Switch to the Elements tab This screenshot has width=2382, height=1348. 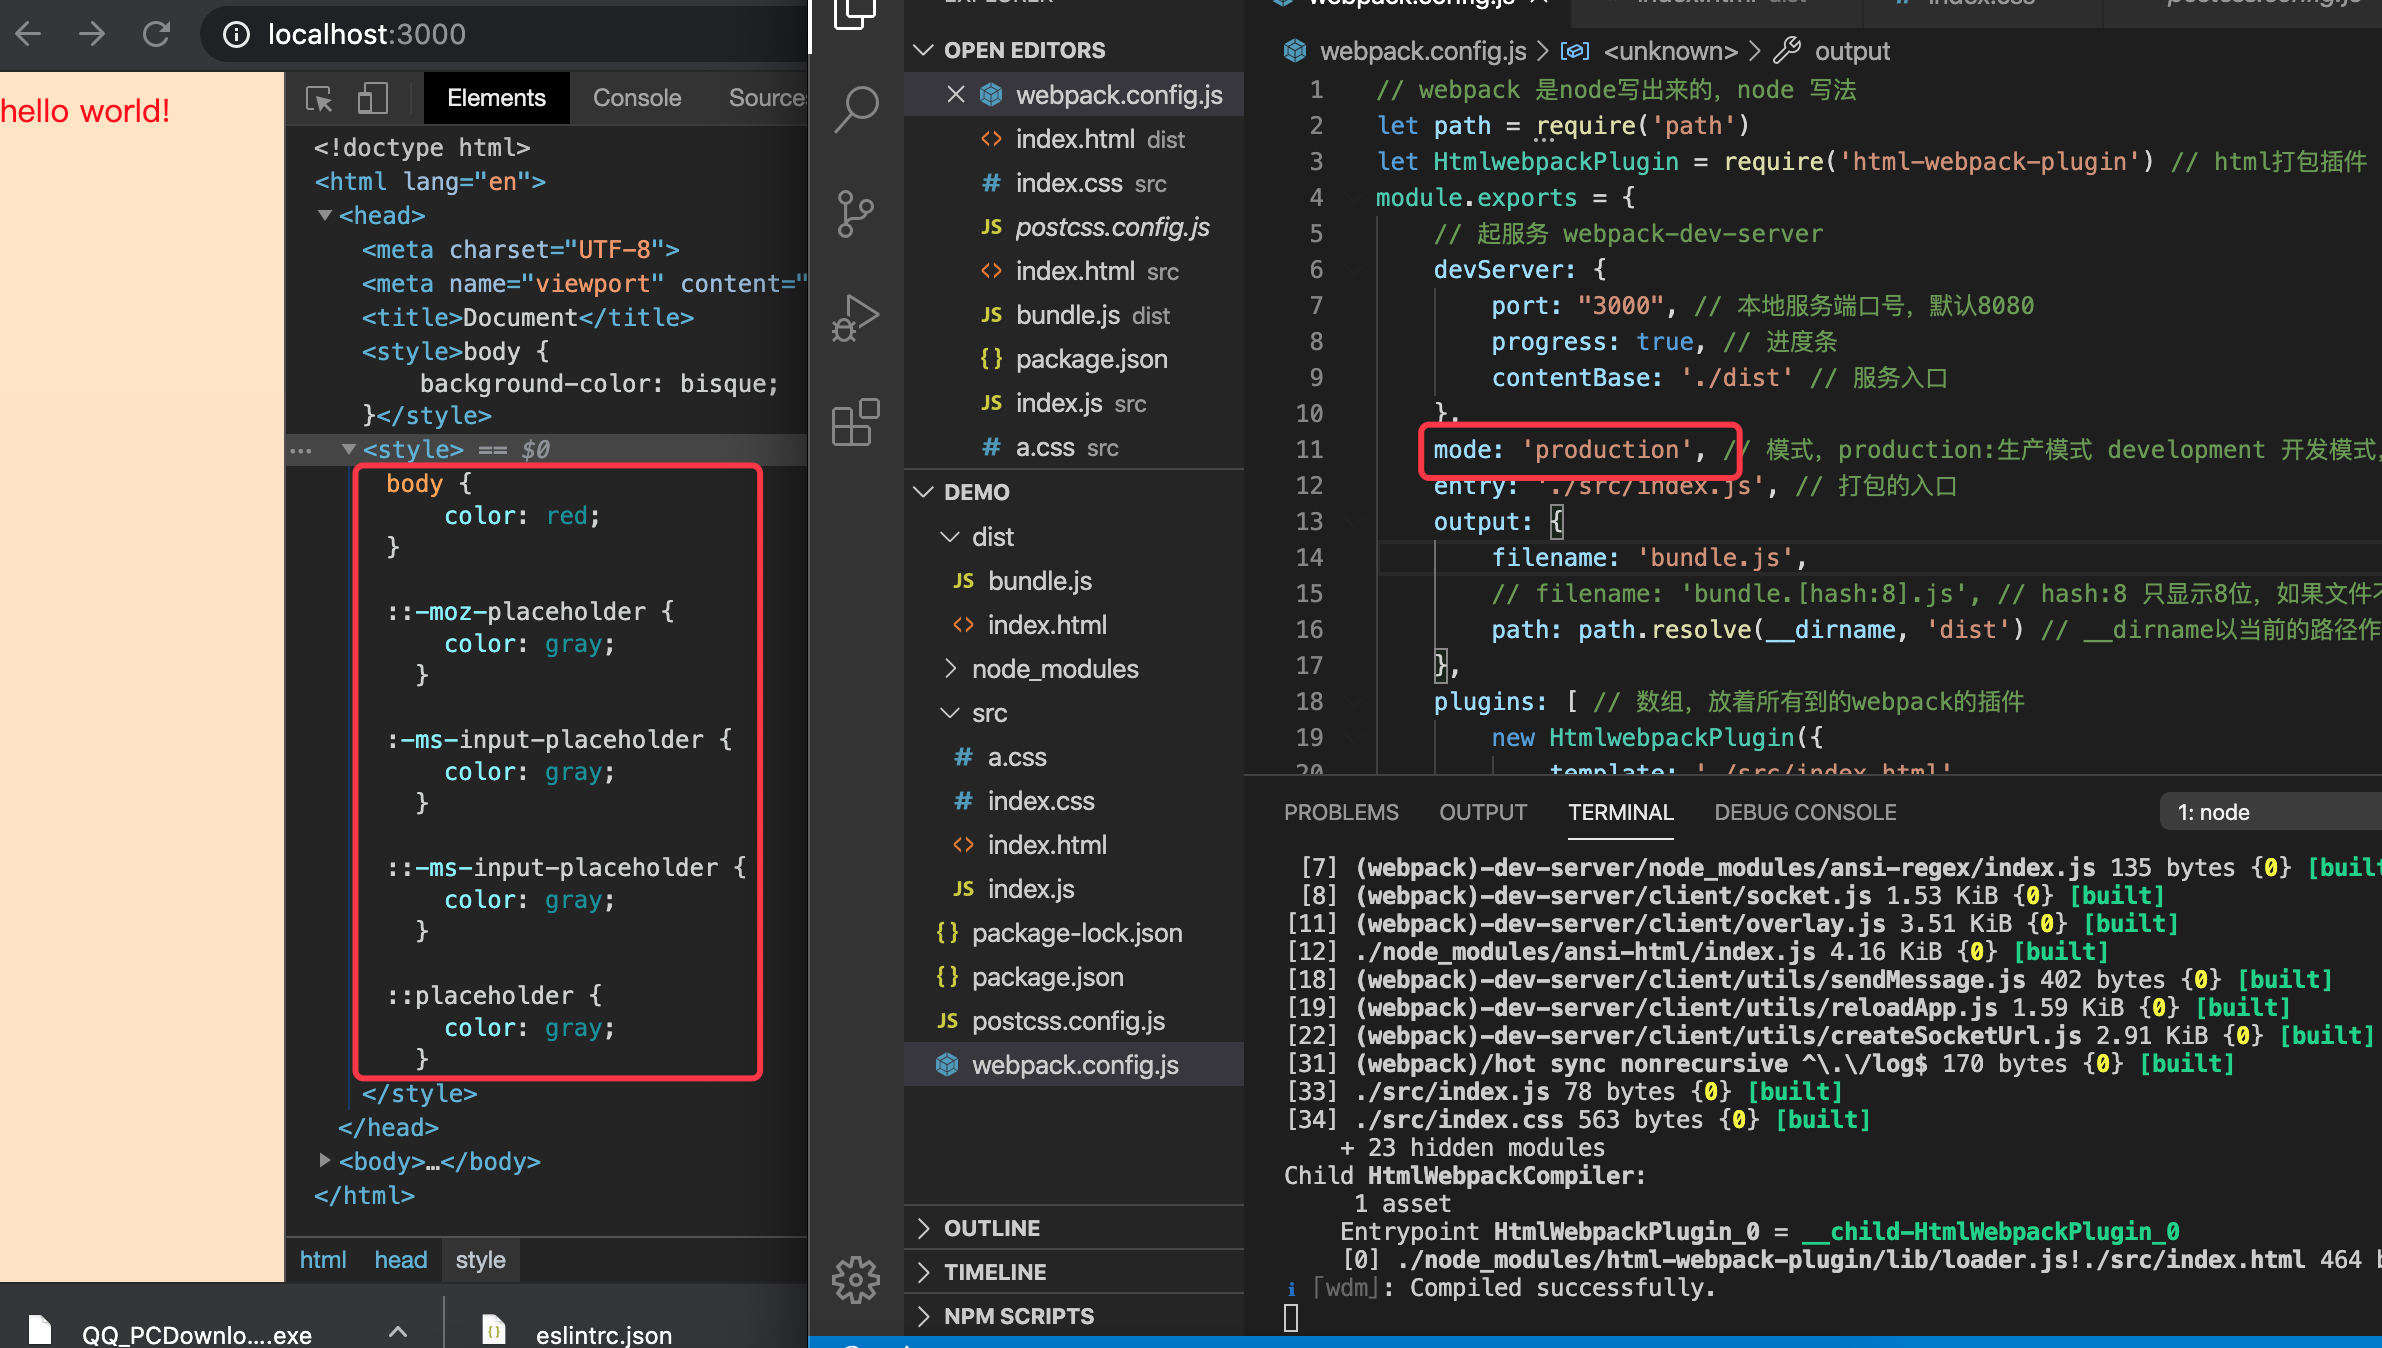(x=496, y=98)
